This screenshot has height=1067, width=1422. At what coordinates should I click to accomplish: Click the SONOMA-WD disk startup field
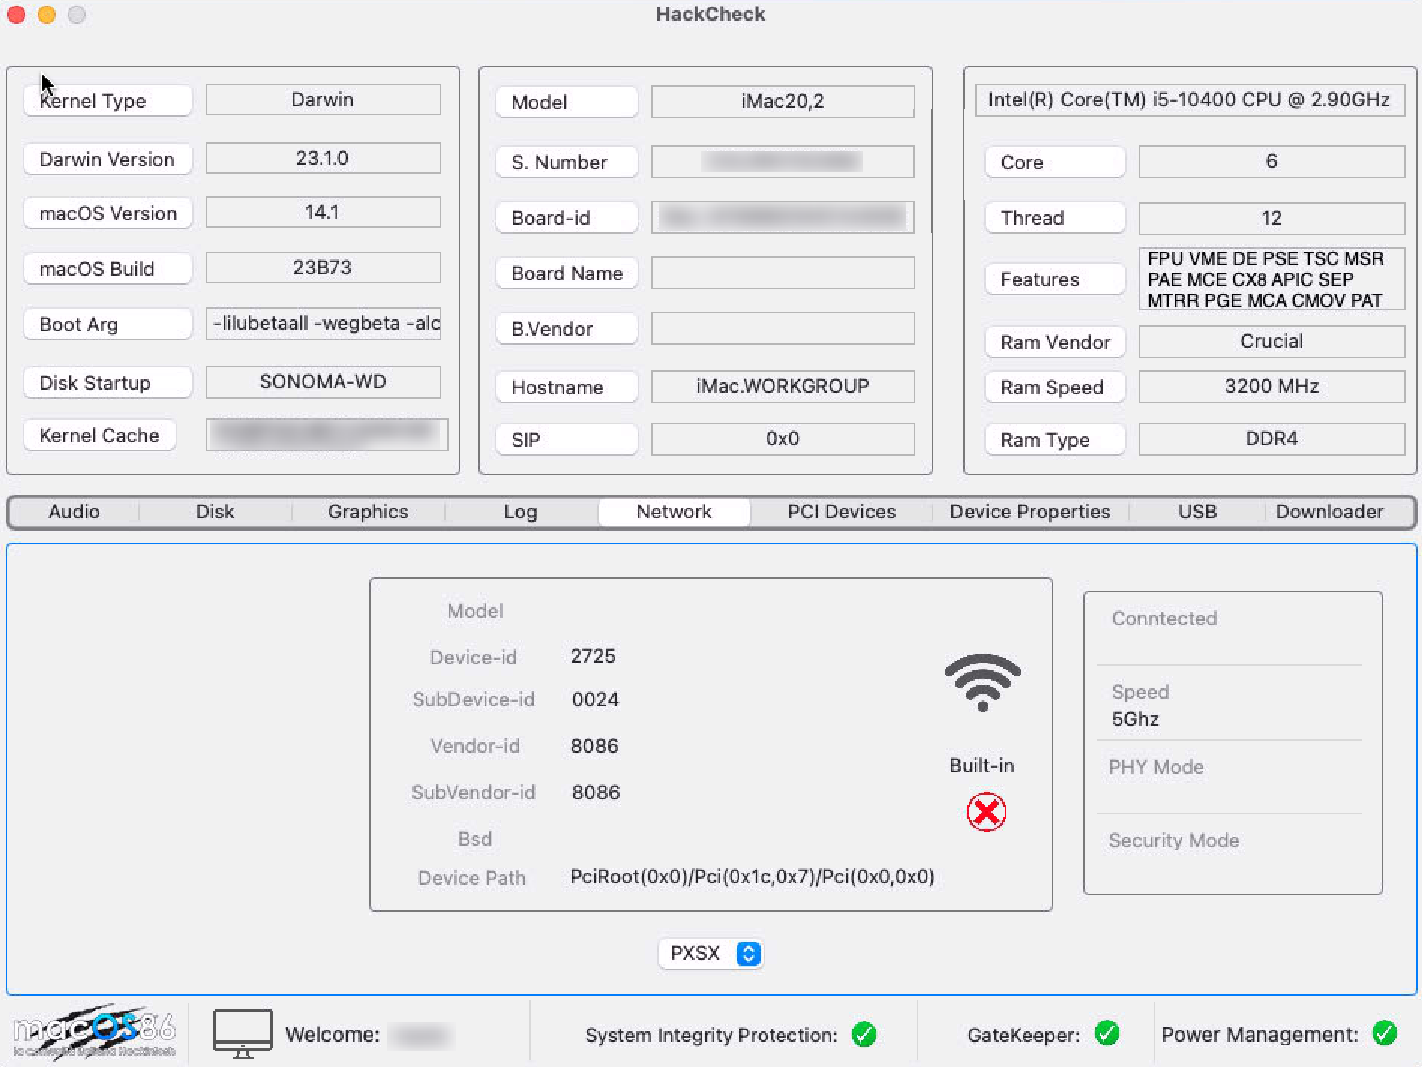(323, 381)
